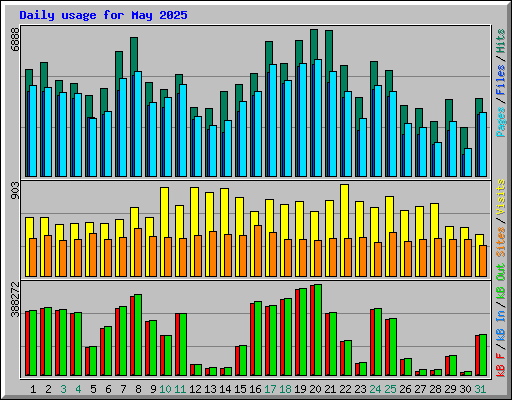The width and height of the screenshot is (512, 400).
Task: Click the sites bar for day 16
Action: pyautogui.click(x=258, y=251)
